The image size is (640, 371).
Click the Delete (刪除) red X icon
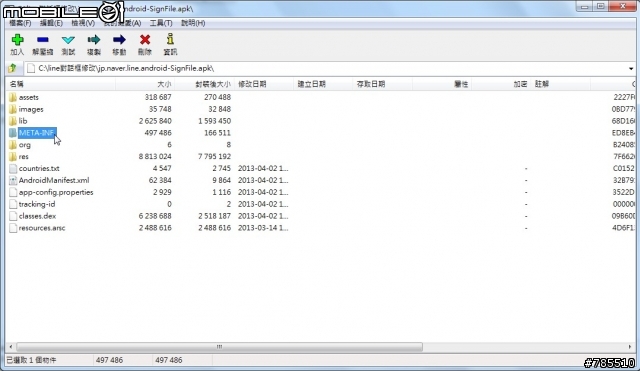click(145, 40)
